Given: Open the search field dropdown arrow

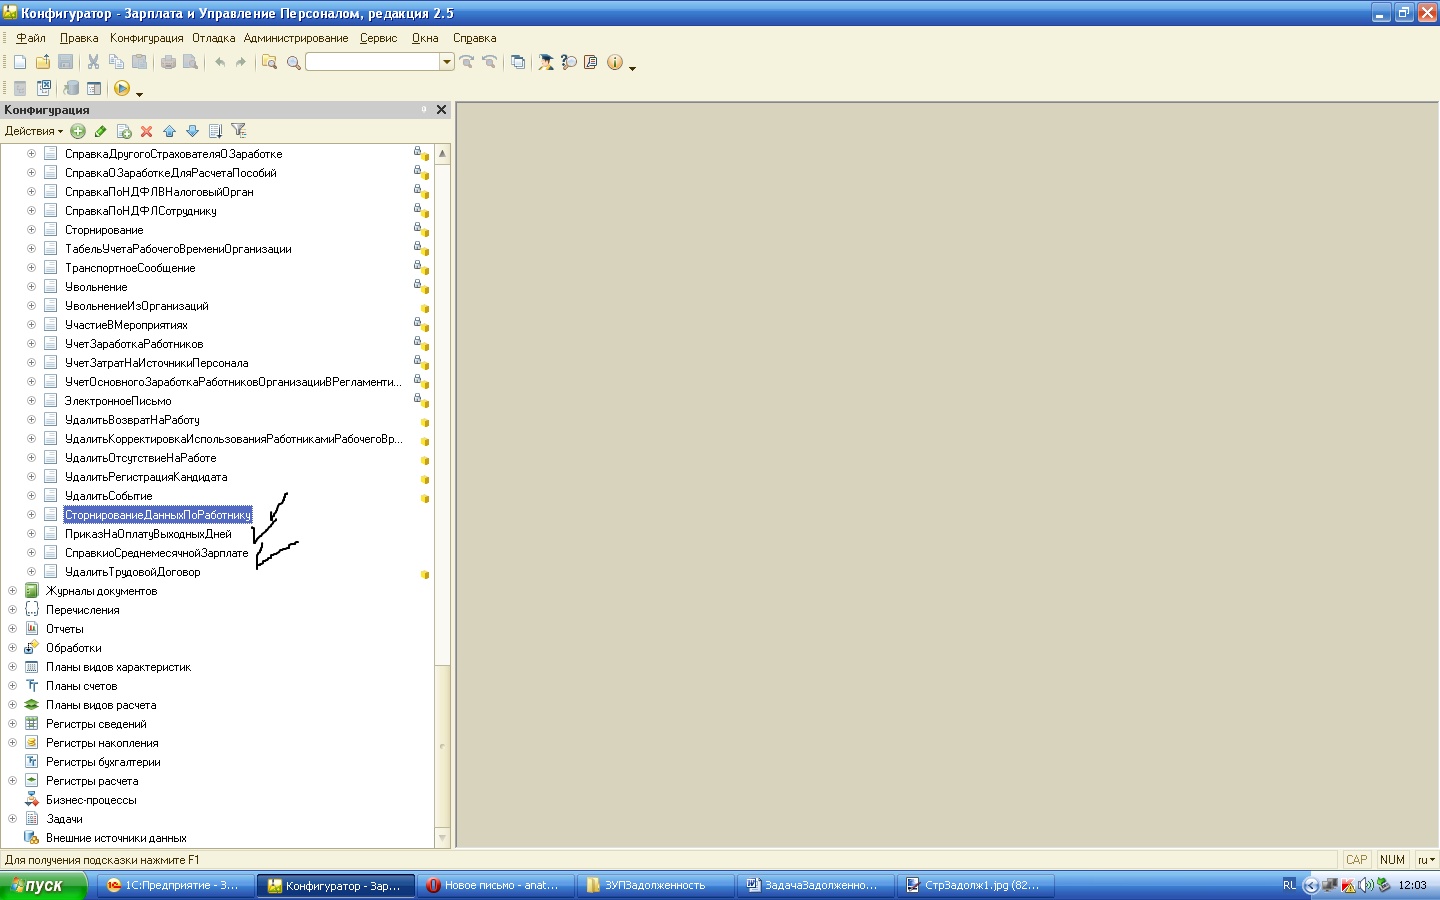Looking at the screenshot, I should (x=447, y=62).
